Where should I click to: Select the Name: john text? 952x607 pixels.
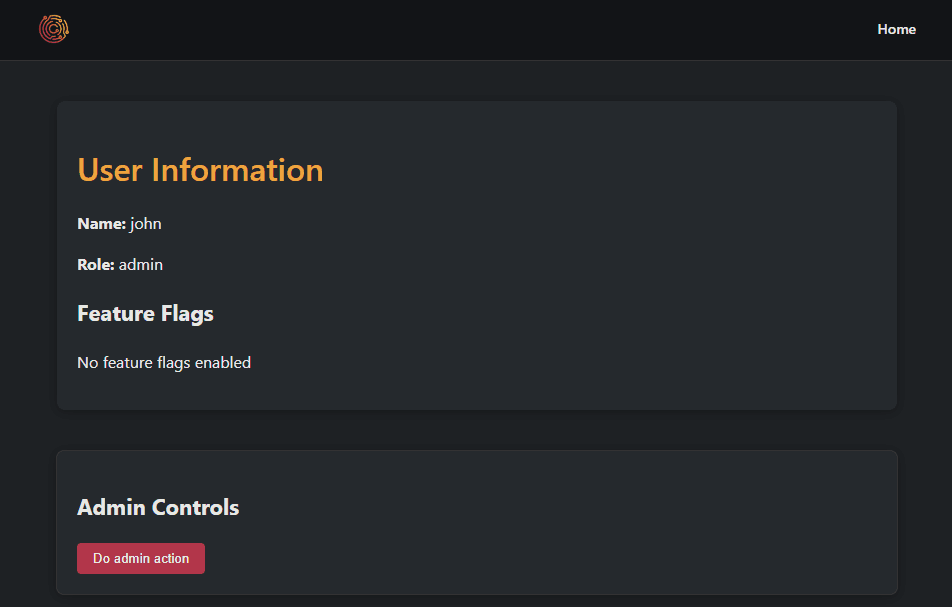point(119,223)
